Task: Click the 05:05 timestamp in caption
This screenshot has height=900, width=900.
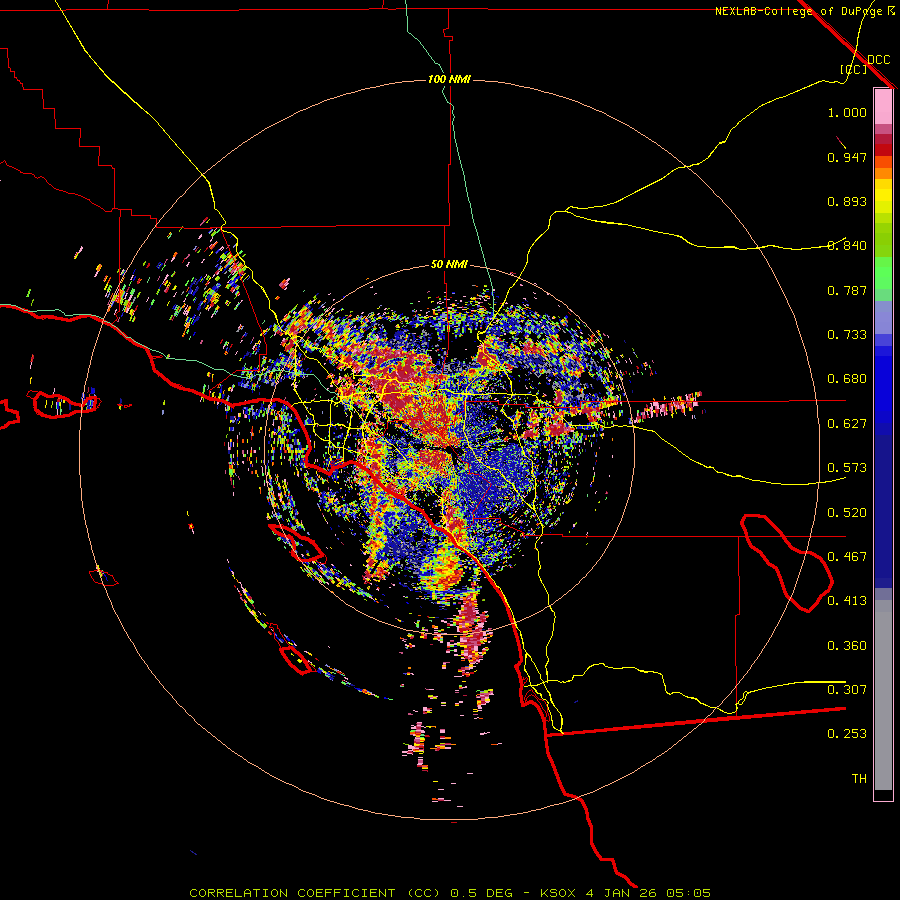Action: 688,893
